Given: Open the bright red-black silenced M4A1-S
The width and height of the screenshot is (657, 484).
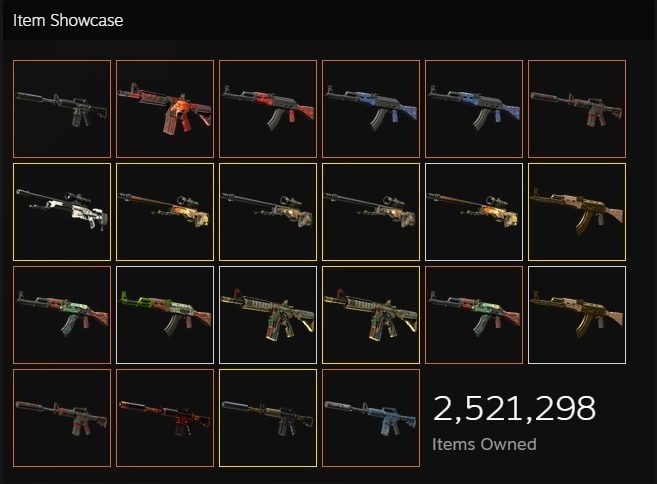Looking at the screenshot, I should tap(165, 418).
